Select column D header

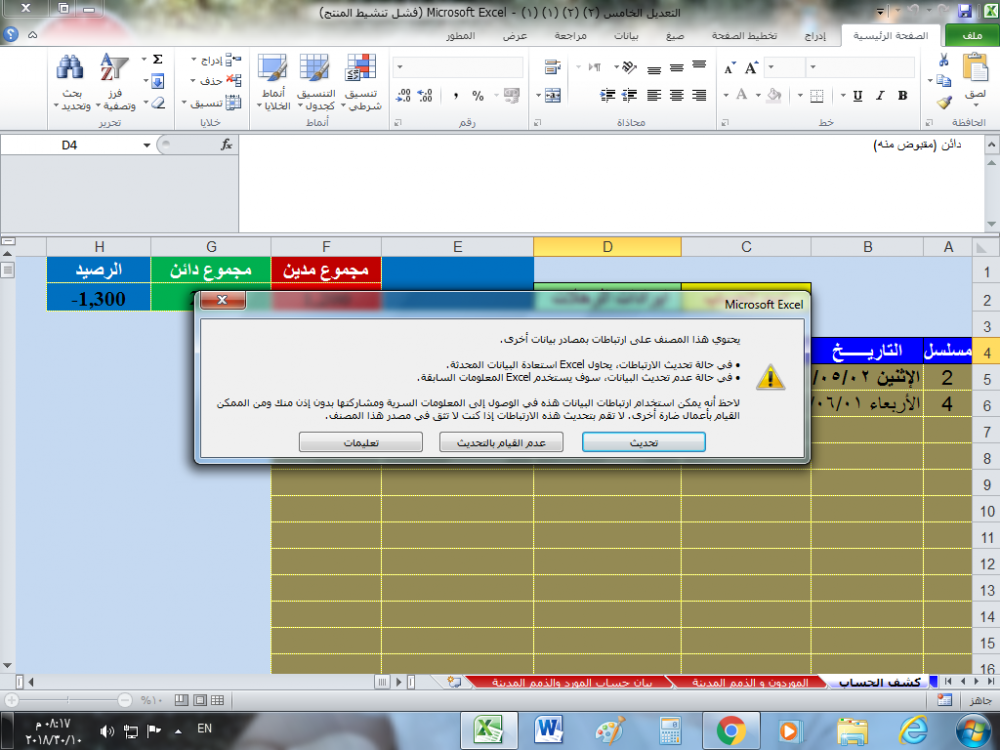(607, 247)
